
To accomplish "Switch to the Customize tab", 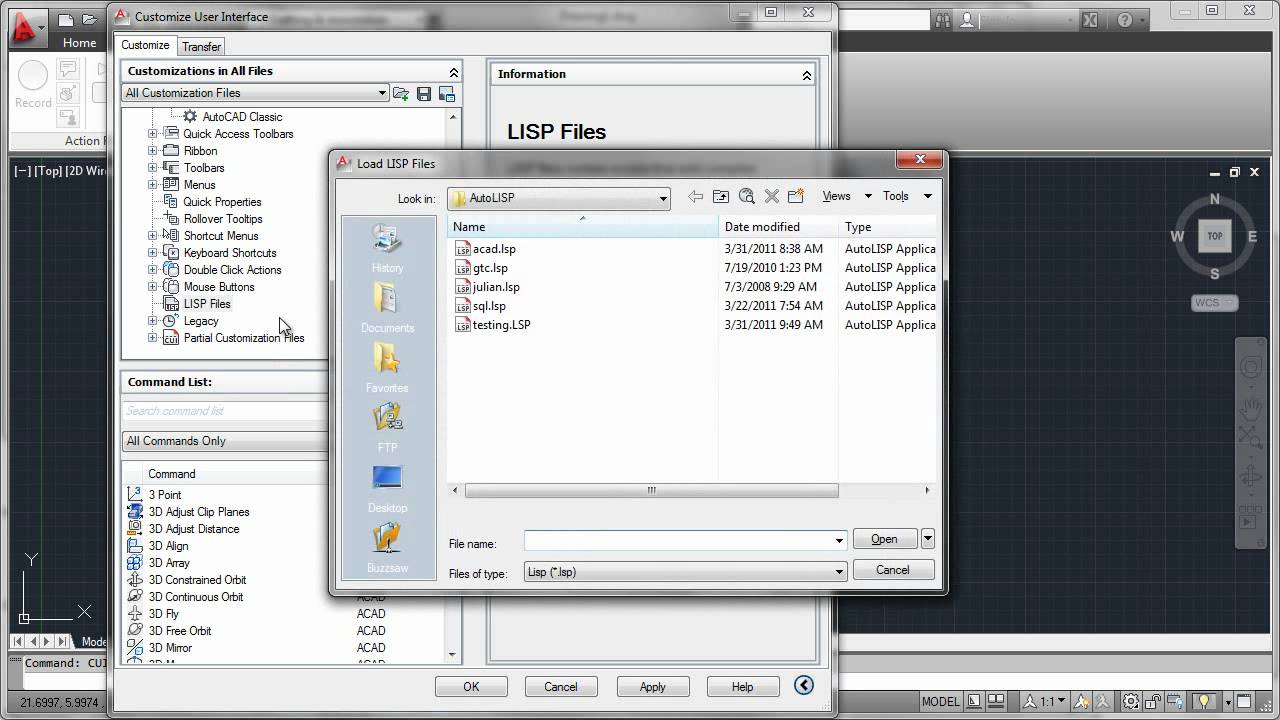I will click(x=146, y=45).
